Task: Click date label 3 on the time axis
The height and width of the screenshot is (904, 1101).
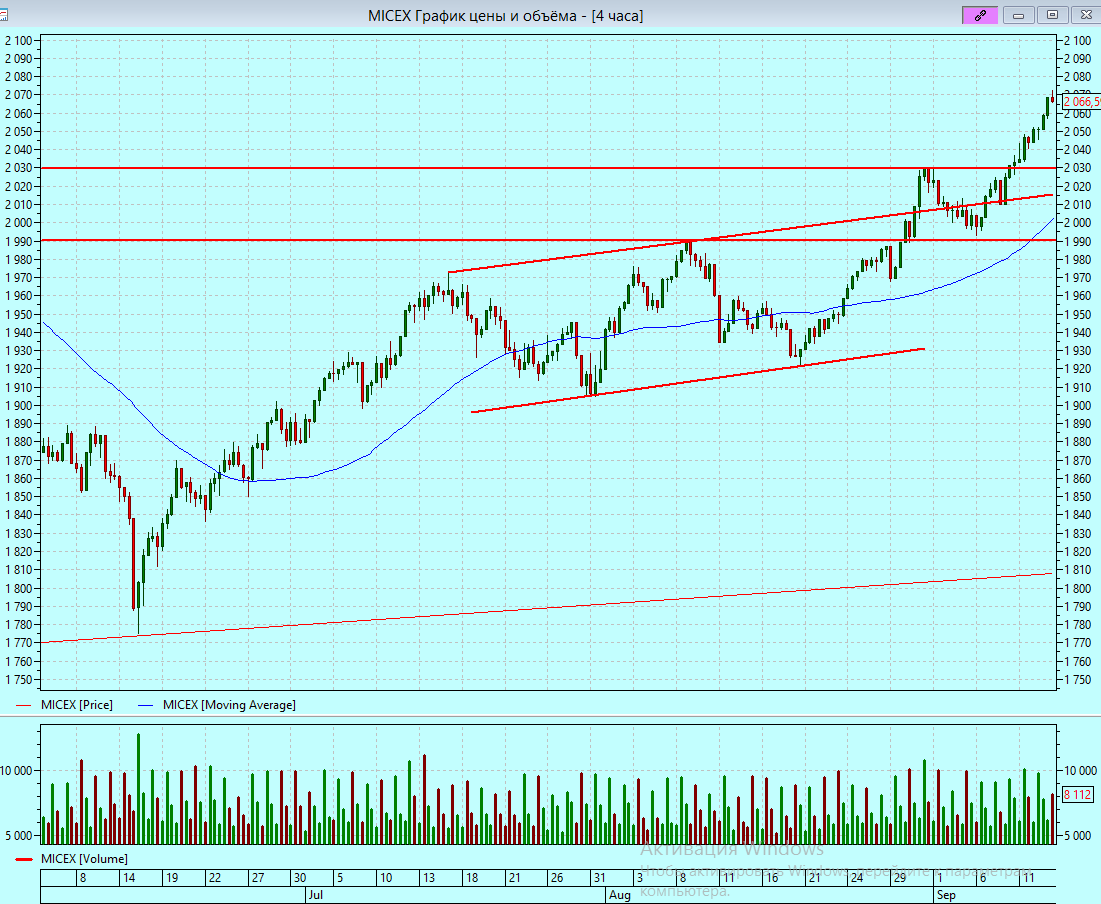Action: (x=640, y=877)
